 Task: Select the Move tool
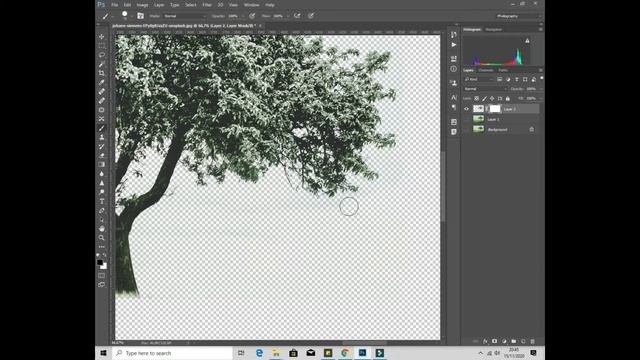[102, 37]
